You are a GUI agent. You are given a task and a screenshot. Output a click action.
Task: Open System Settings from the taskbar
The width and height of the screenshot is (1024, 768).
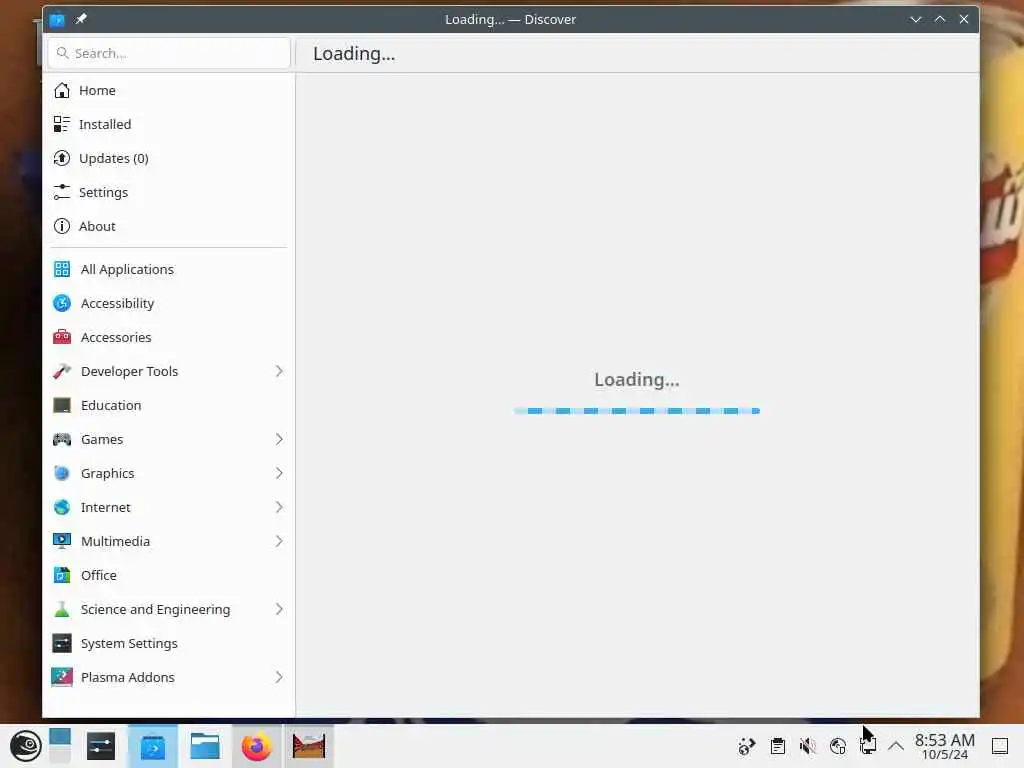point(101,746)
